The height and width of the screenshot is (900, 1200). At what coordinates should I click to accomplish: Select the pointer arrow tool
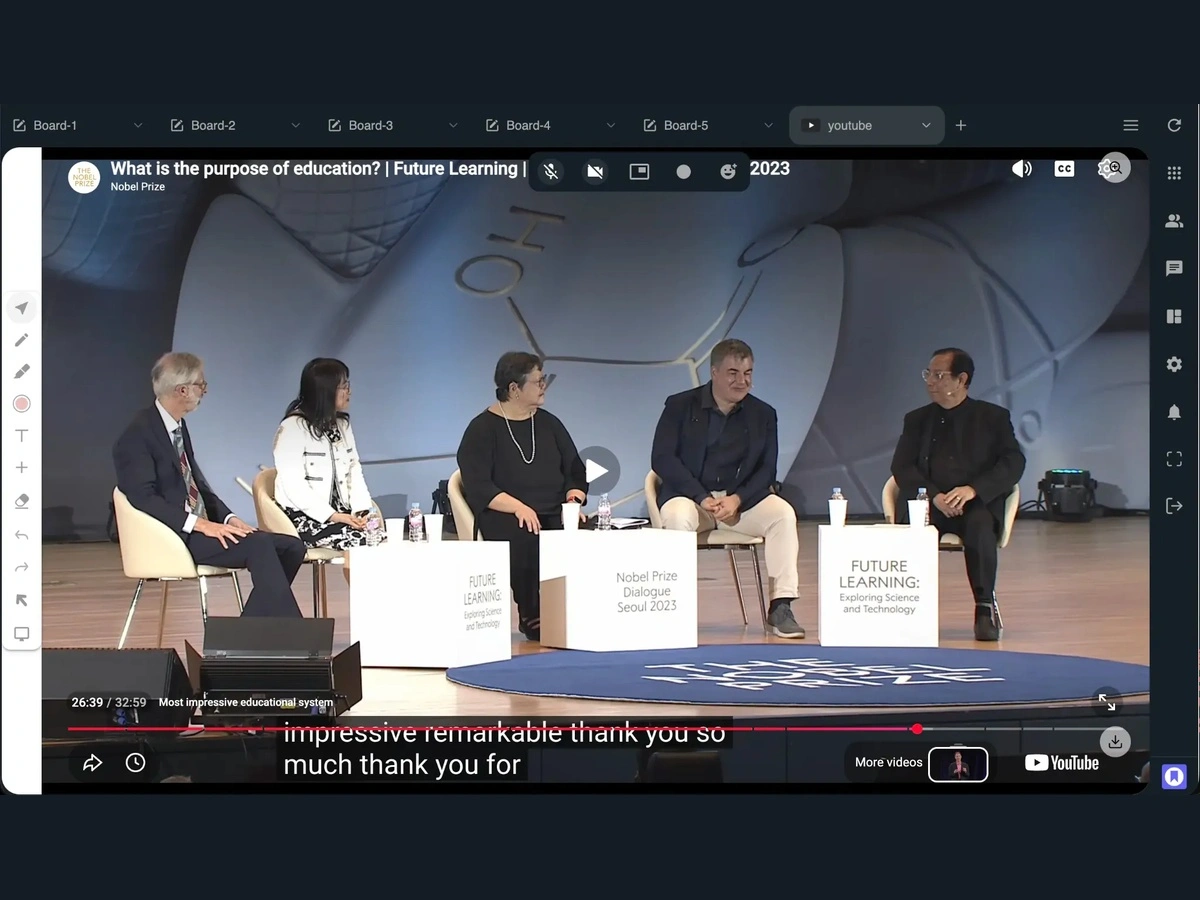click(x=21, y=308)
